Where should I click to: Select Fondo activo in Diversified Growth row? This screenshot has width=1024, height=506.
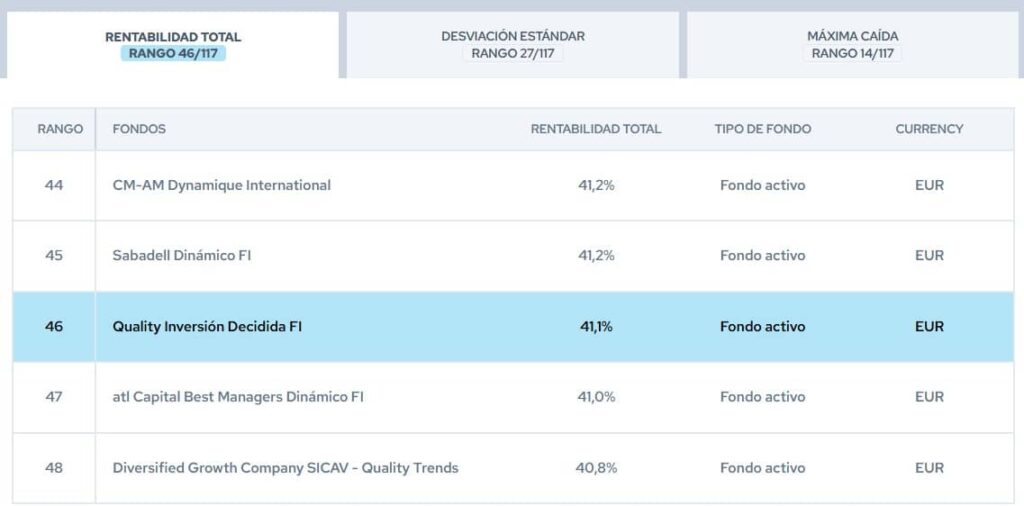(763, 468)
